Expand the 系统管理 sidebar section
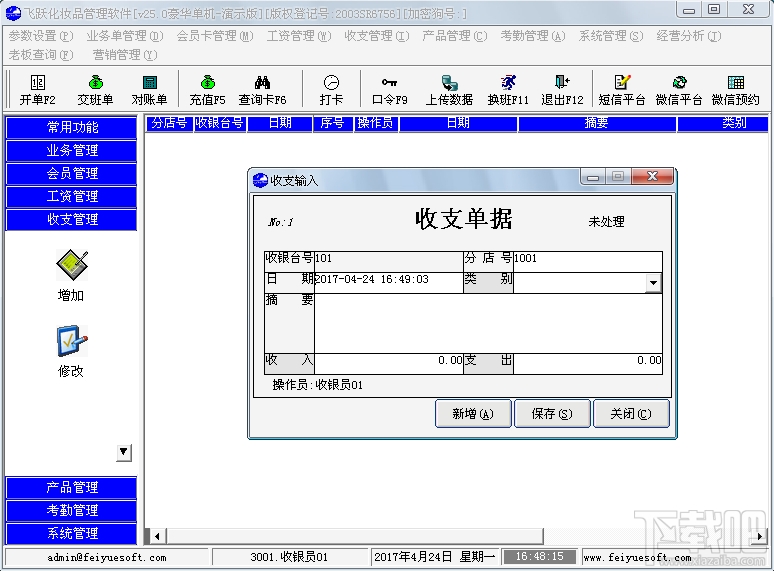 pos(72,533)
